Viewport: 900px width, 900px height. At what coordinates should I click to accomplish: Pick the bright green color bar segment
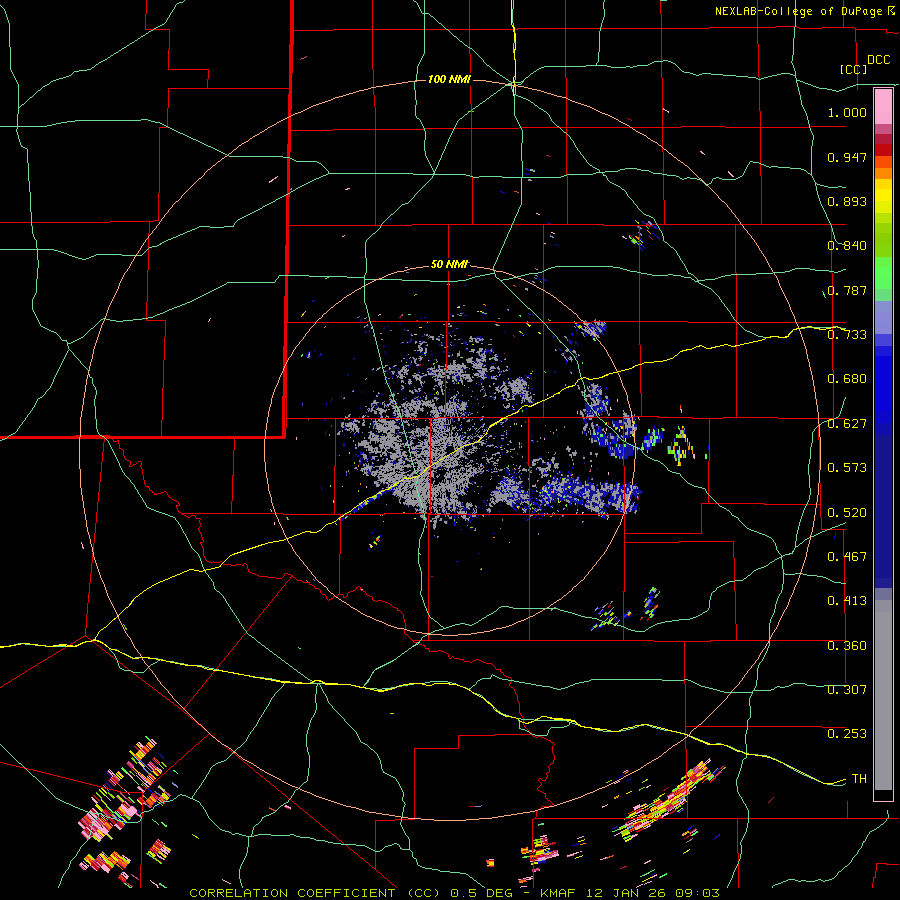click(x=883, y=273)
